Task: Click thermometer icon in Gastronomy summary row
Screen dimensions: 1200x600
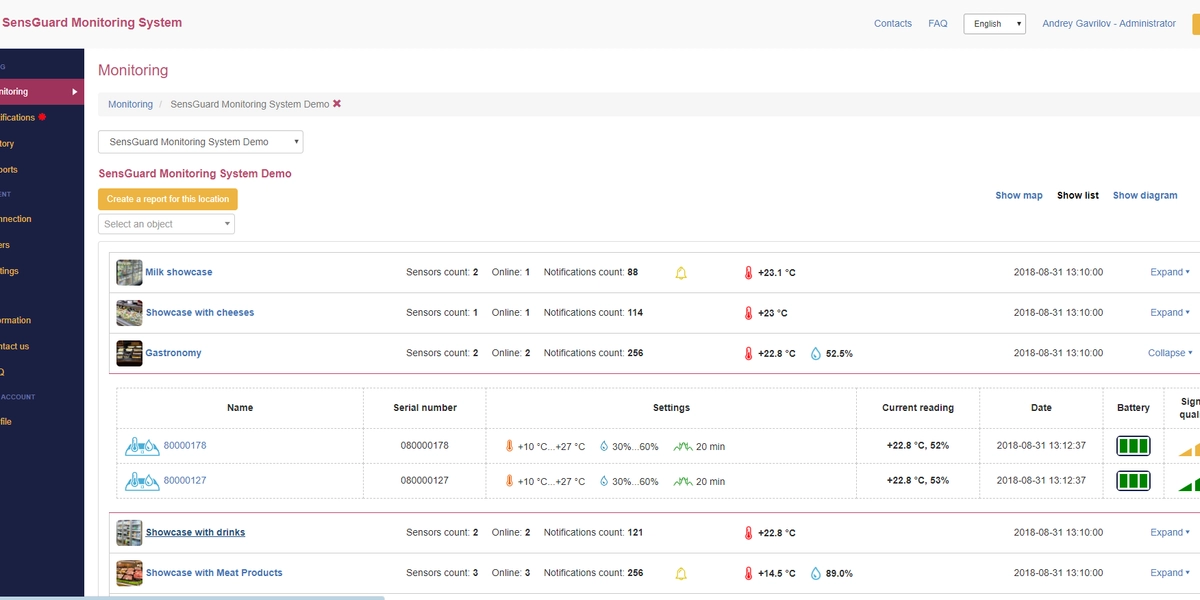Action: (748, 353)
